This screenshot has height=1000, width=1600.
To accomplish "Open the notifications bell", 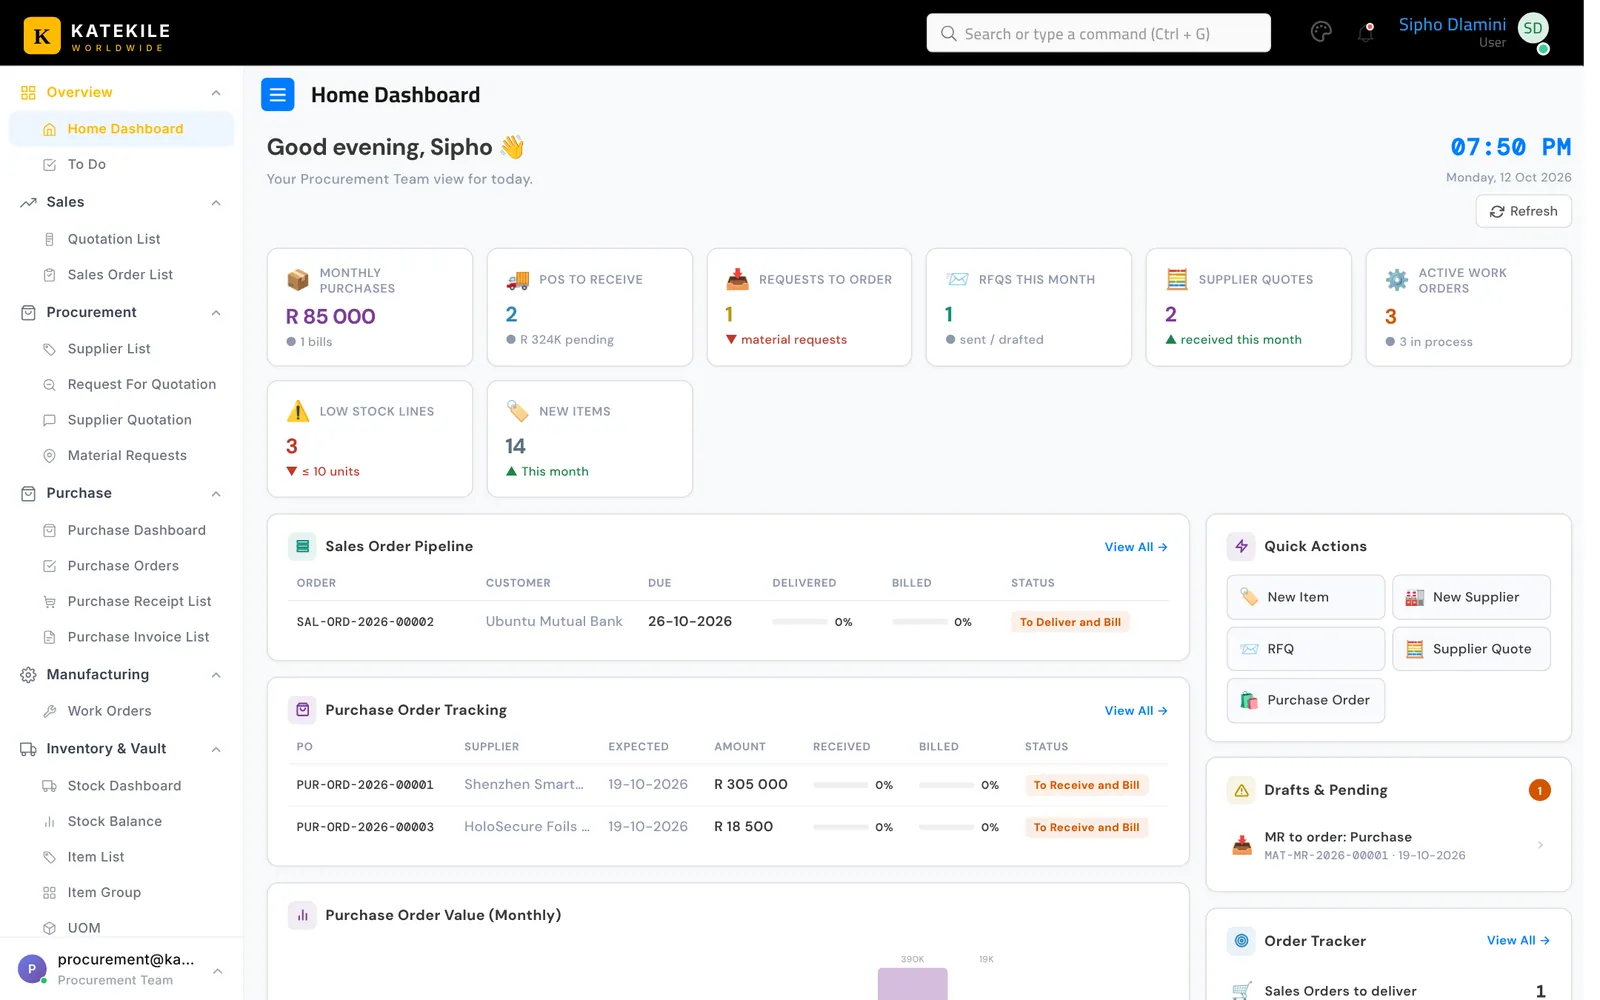I will click(x=1365, y=32).
